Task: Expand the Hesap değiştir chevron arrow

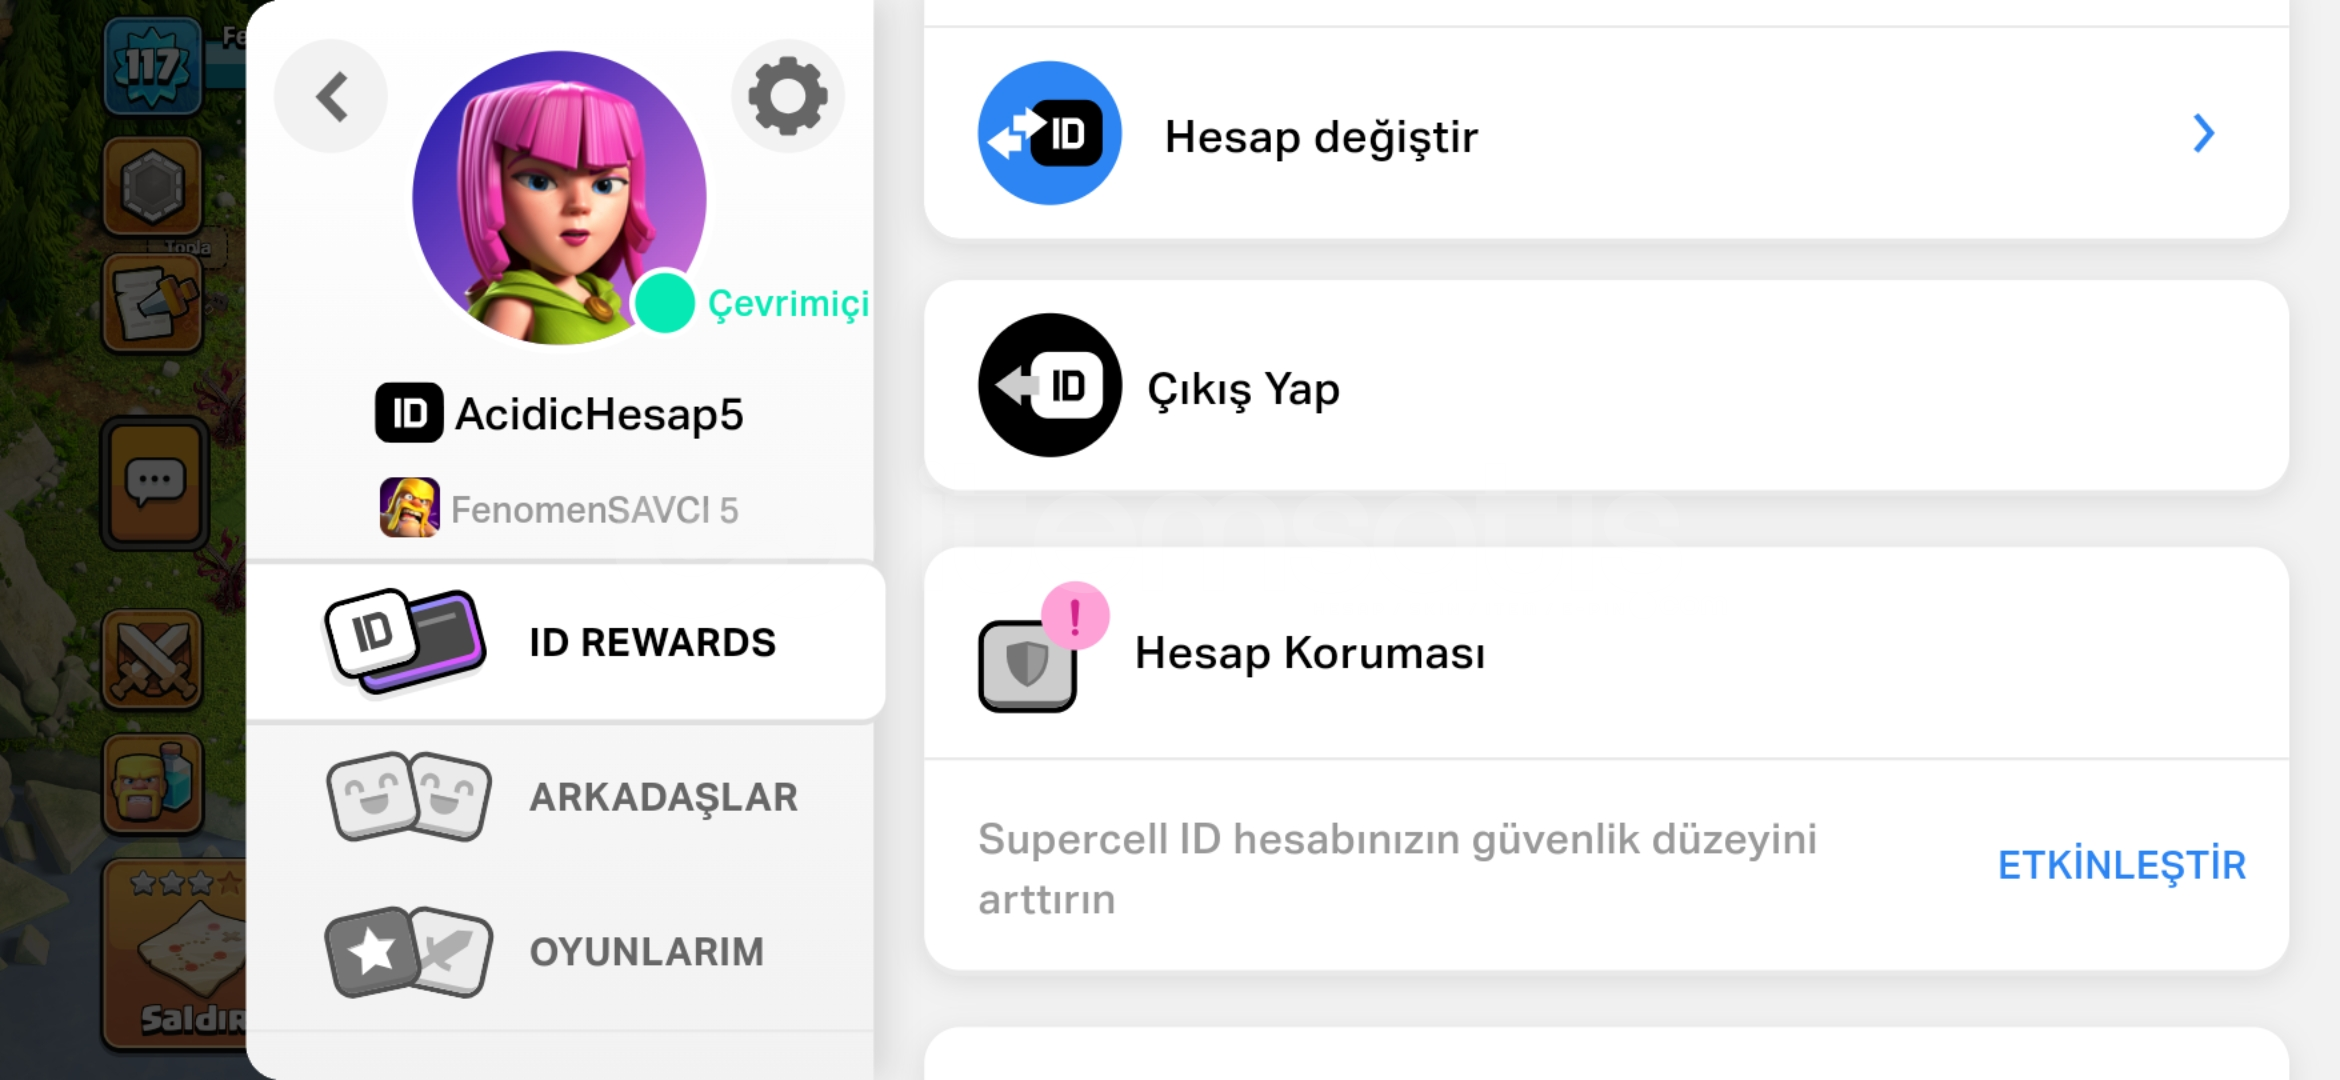Action: [2204, 133]
